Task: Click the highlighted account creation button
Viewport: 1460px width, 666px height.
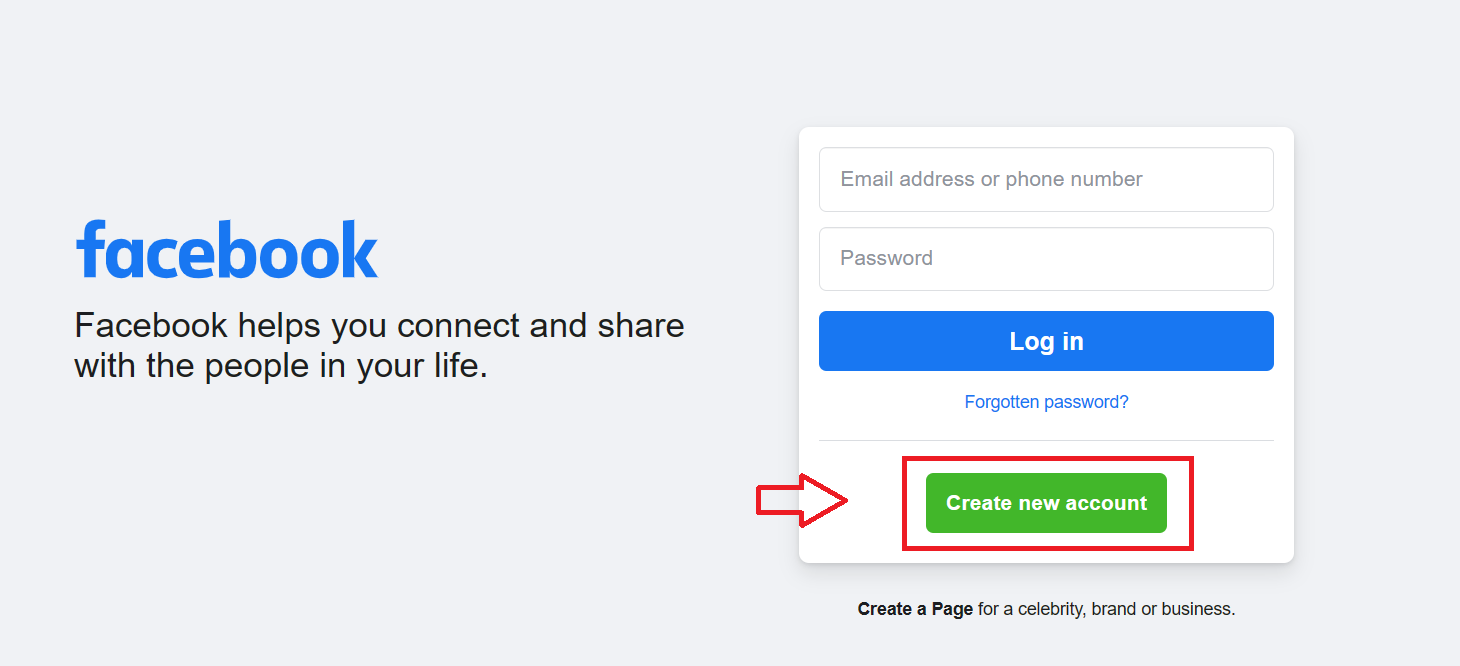Action: (1046, 503)
